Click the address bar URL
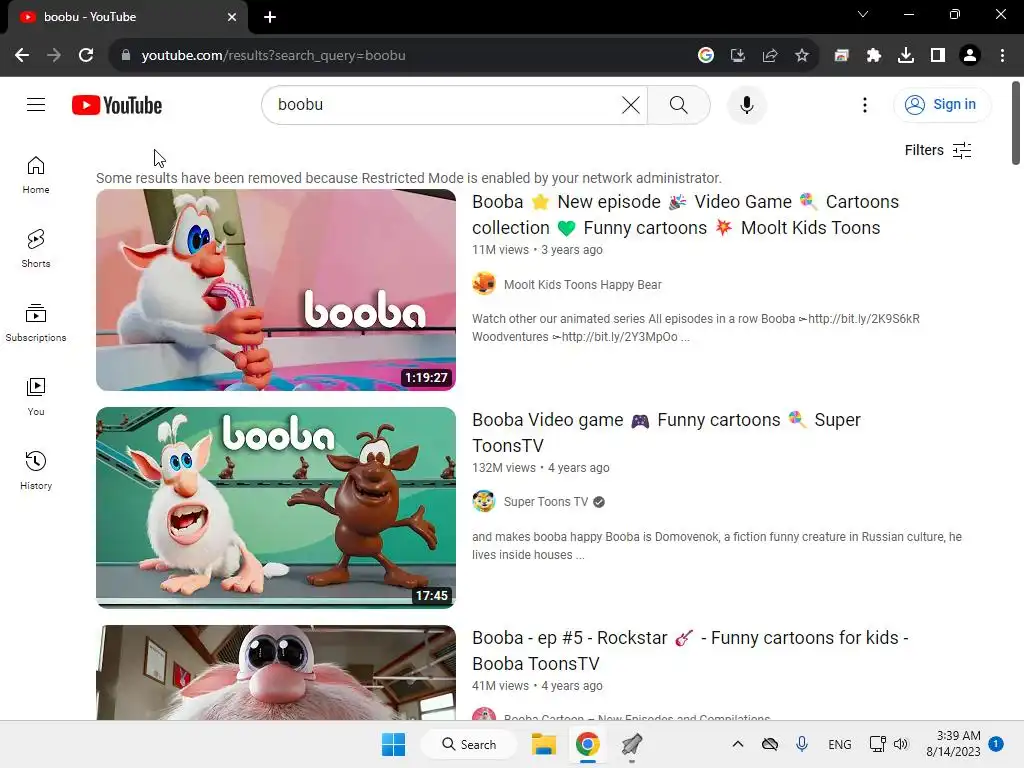Screen dimensions: 1024x768 click(x=274, y=56)
